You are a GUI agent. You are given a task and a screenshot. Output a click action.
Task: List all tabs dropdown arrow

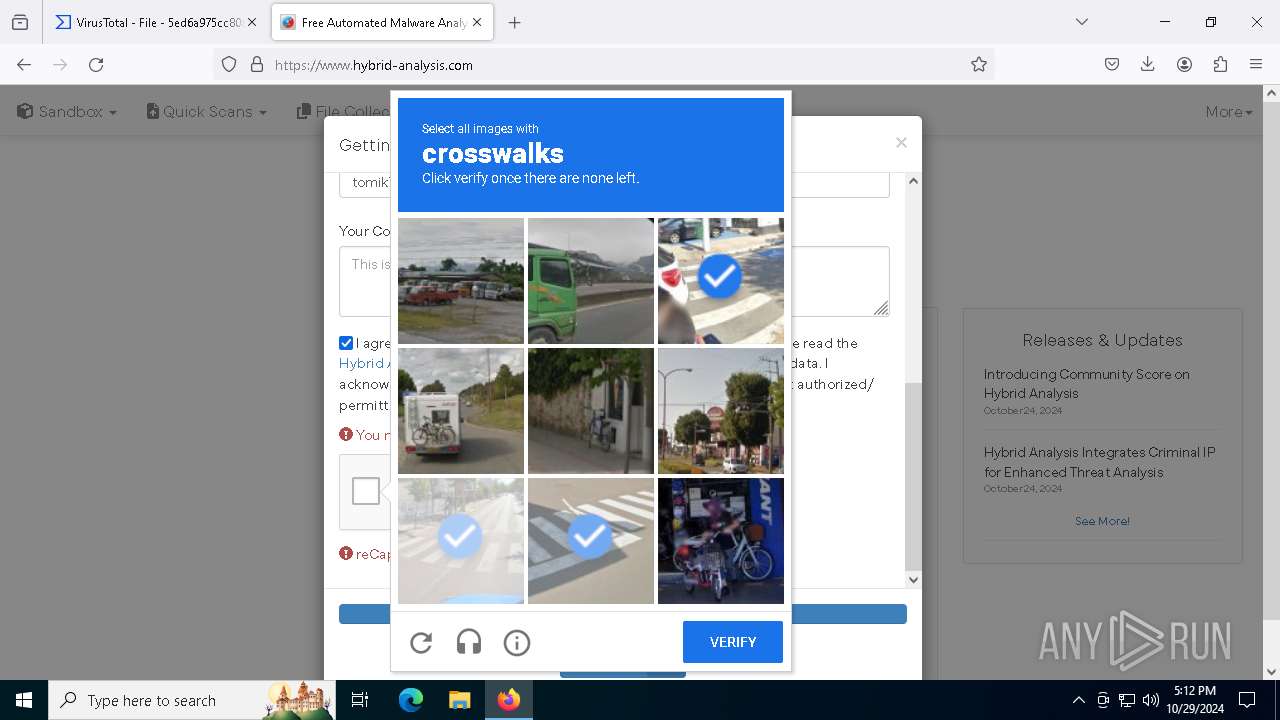pos(1081,22)
